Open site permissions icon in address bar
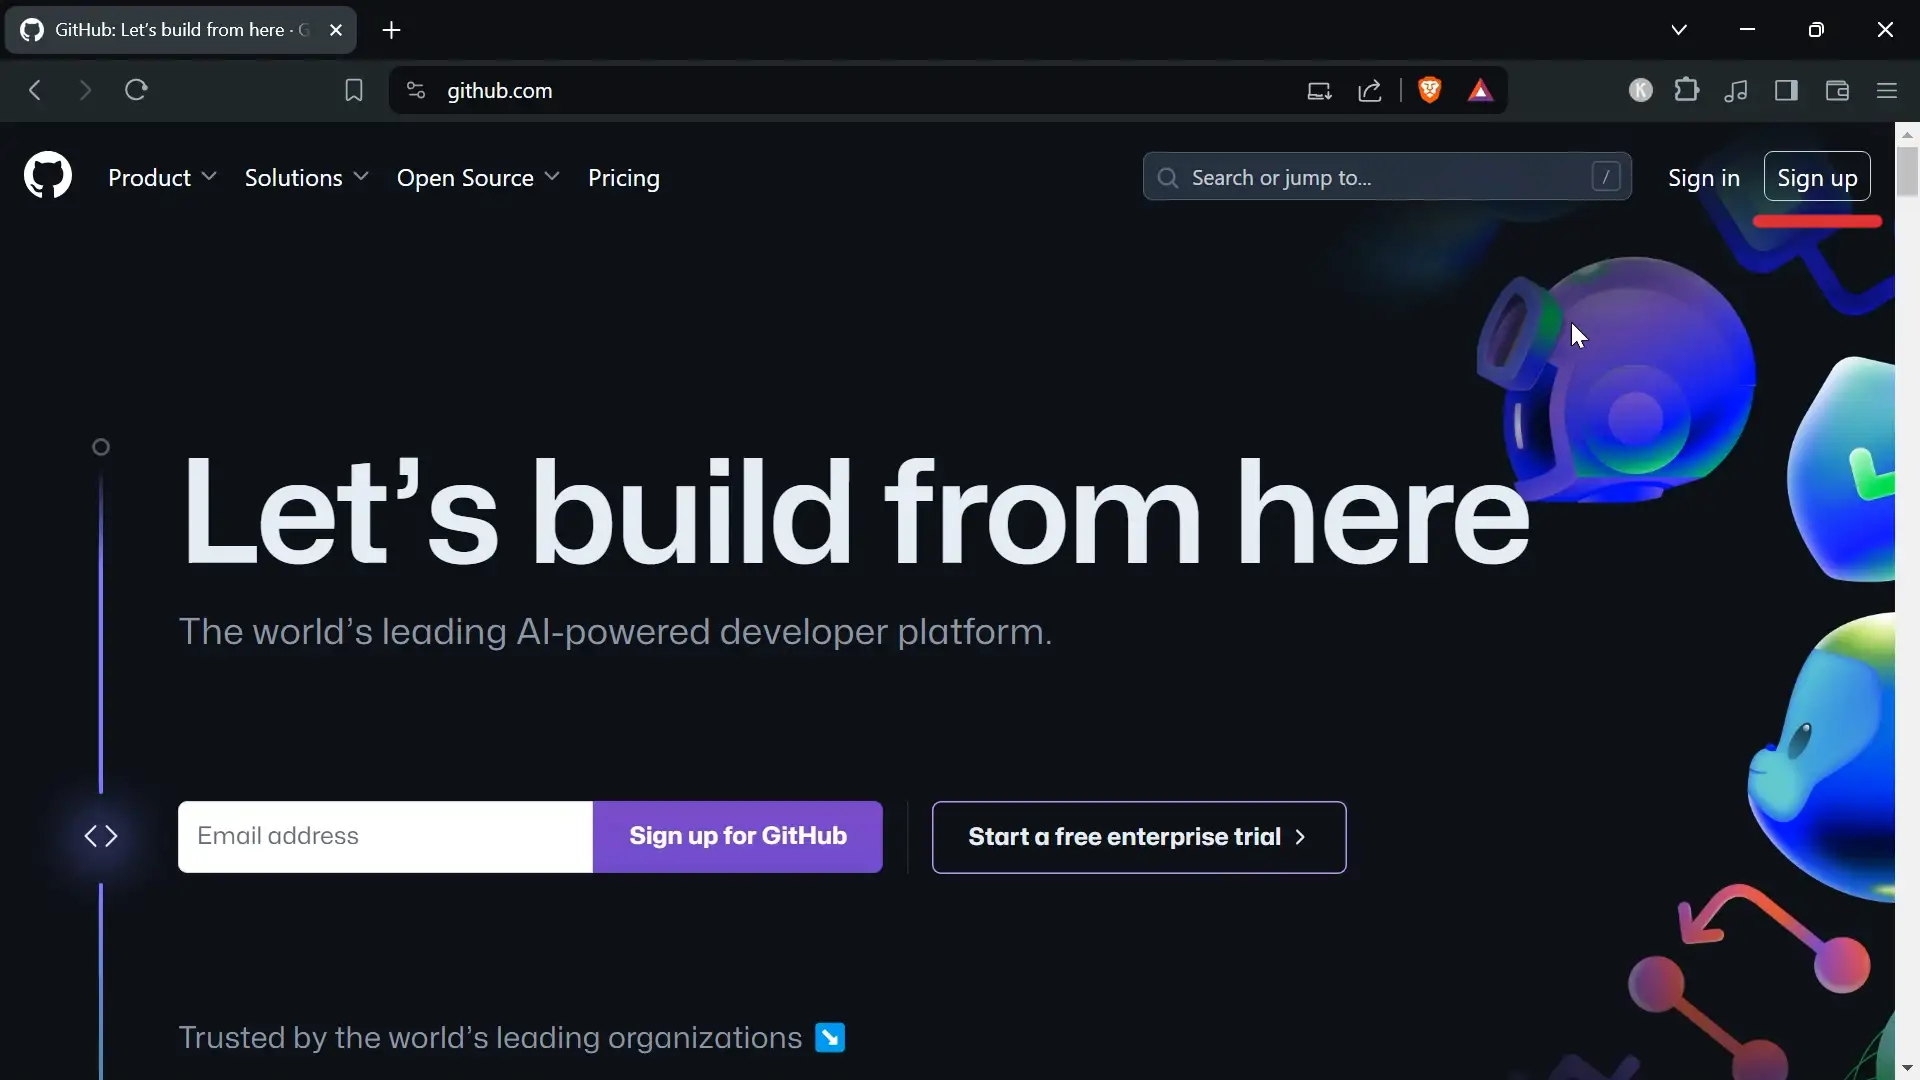The image size is (1920, 1080). coord(414,90)
